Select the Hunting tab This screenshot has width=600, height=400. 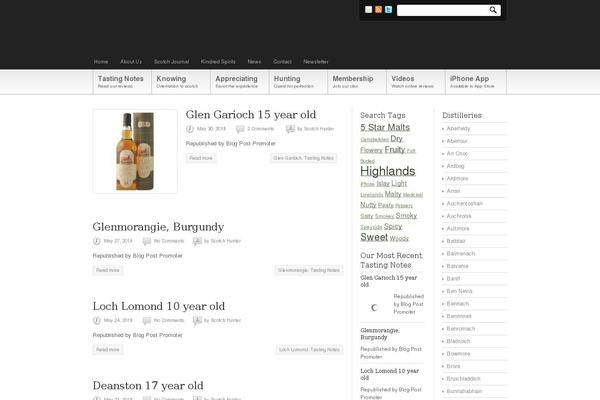point(298,82)
